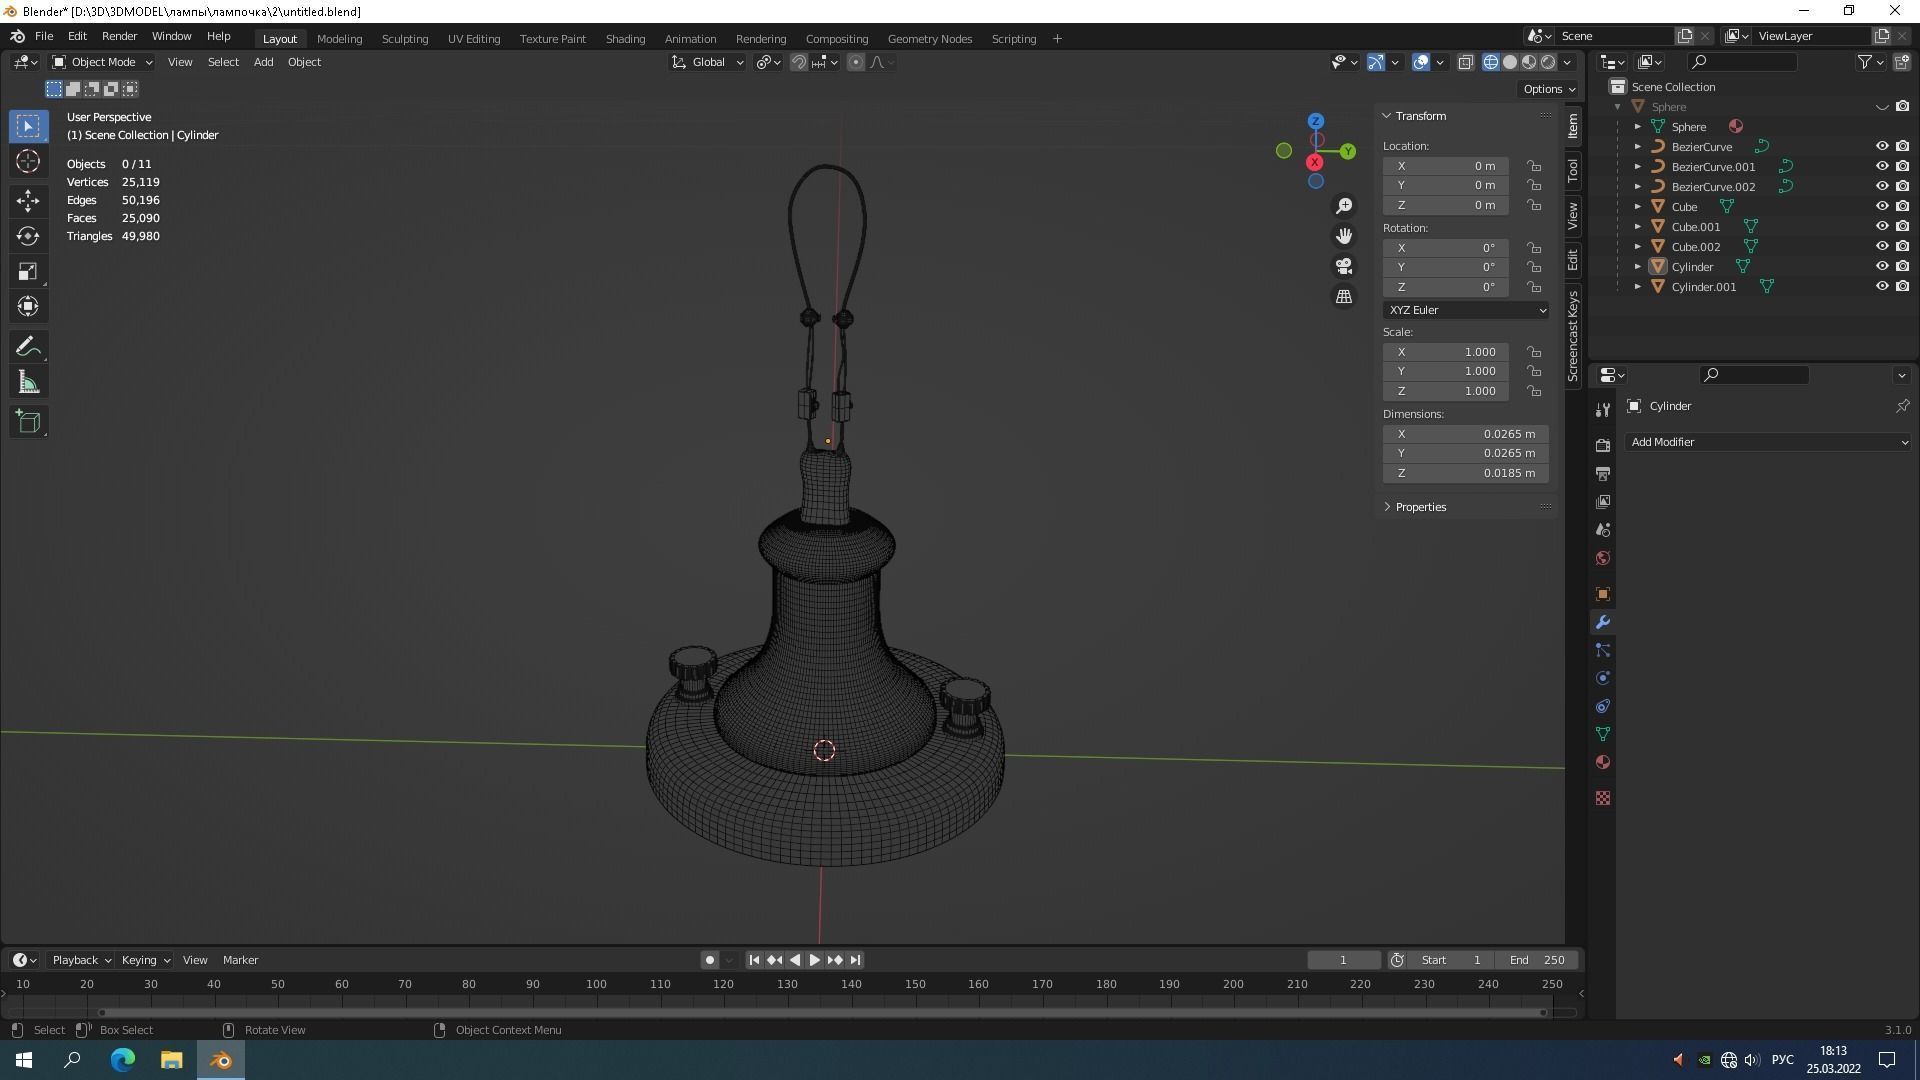Open the Material properties tab
Screen dimensions: 1920x1080
click(x=1603, y=762)
